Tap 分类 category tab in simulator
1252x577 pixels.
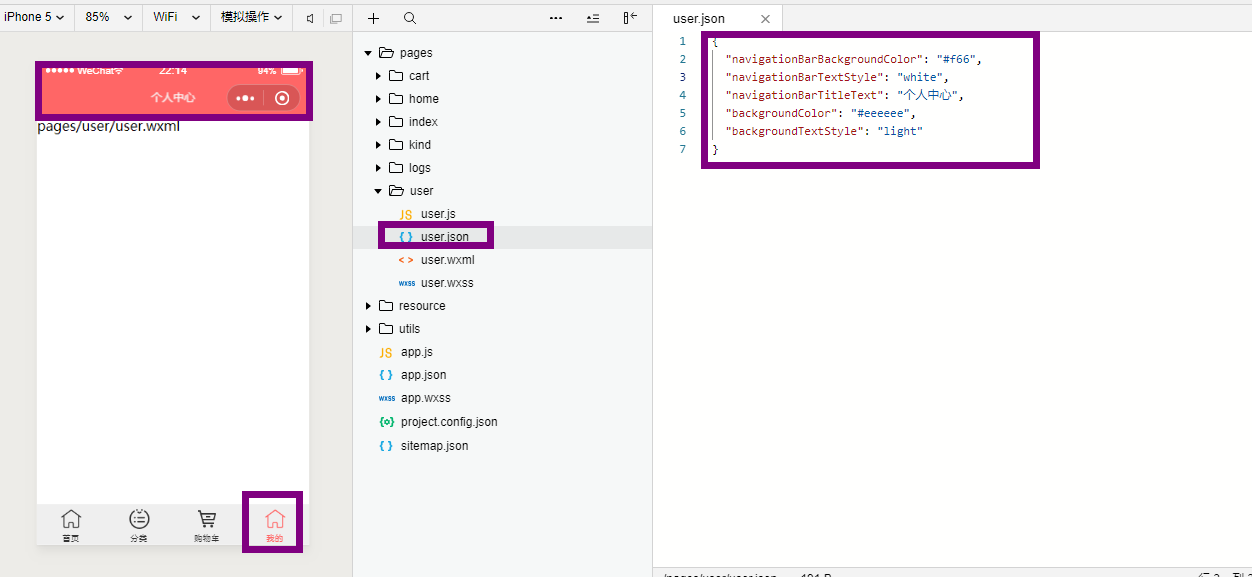click(x=139, y=525)
